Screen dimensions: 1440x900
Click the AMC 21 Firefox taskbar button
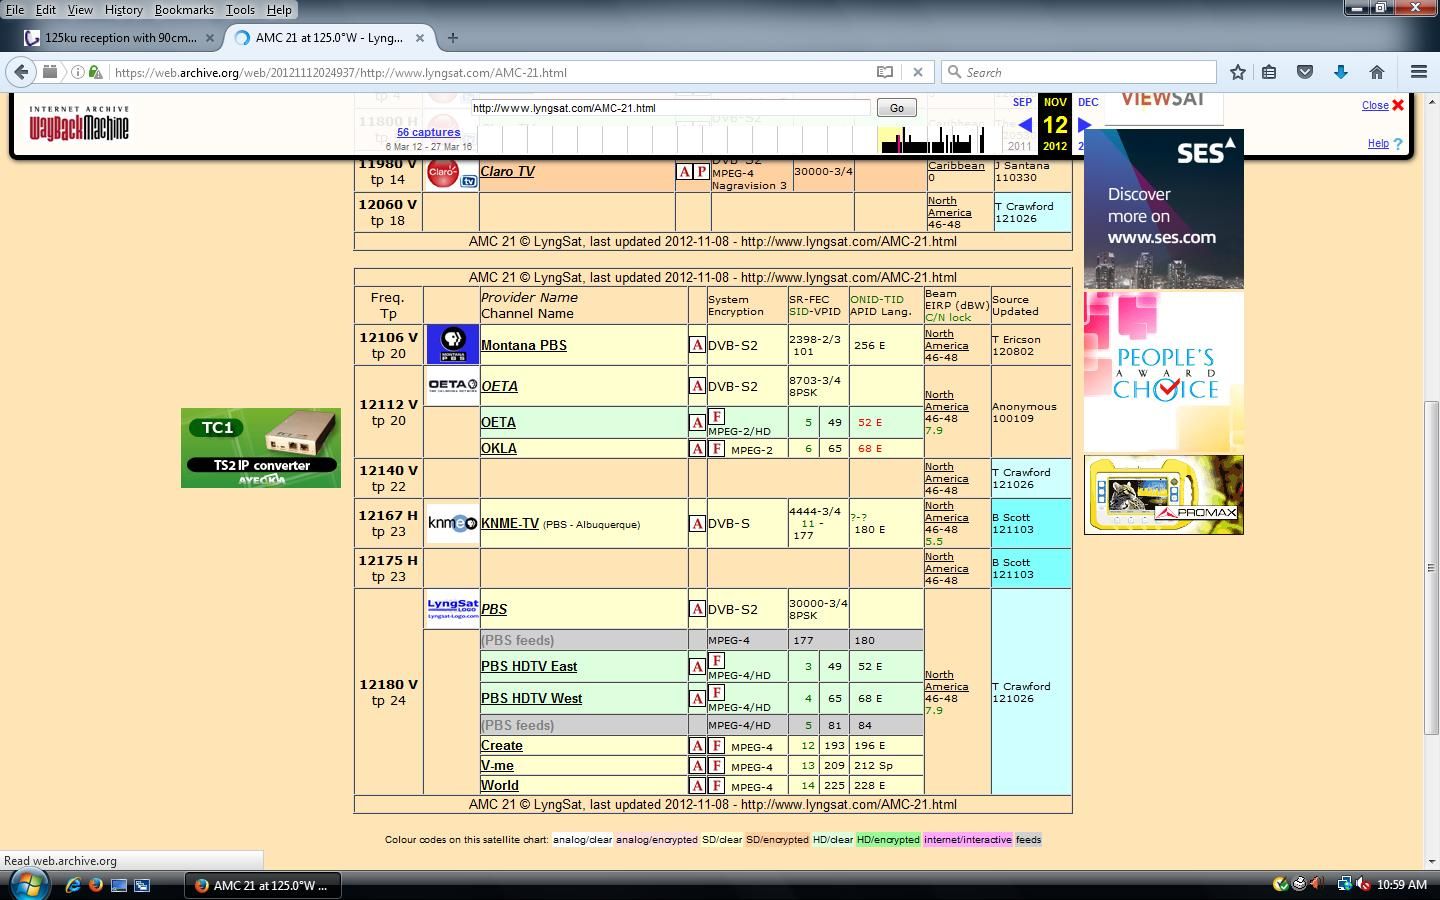(263, 885)
